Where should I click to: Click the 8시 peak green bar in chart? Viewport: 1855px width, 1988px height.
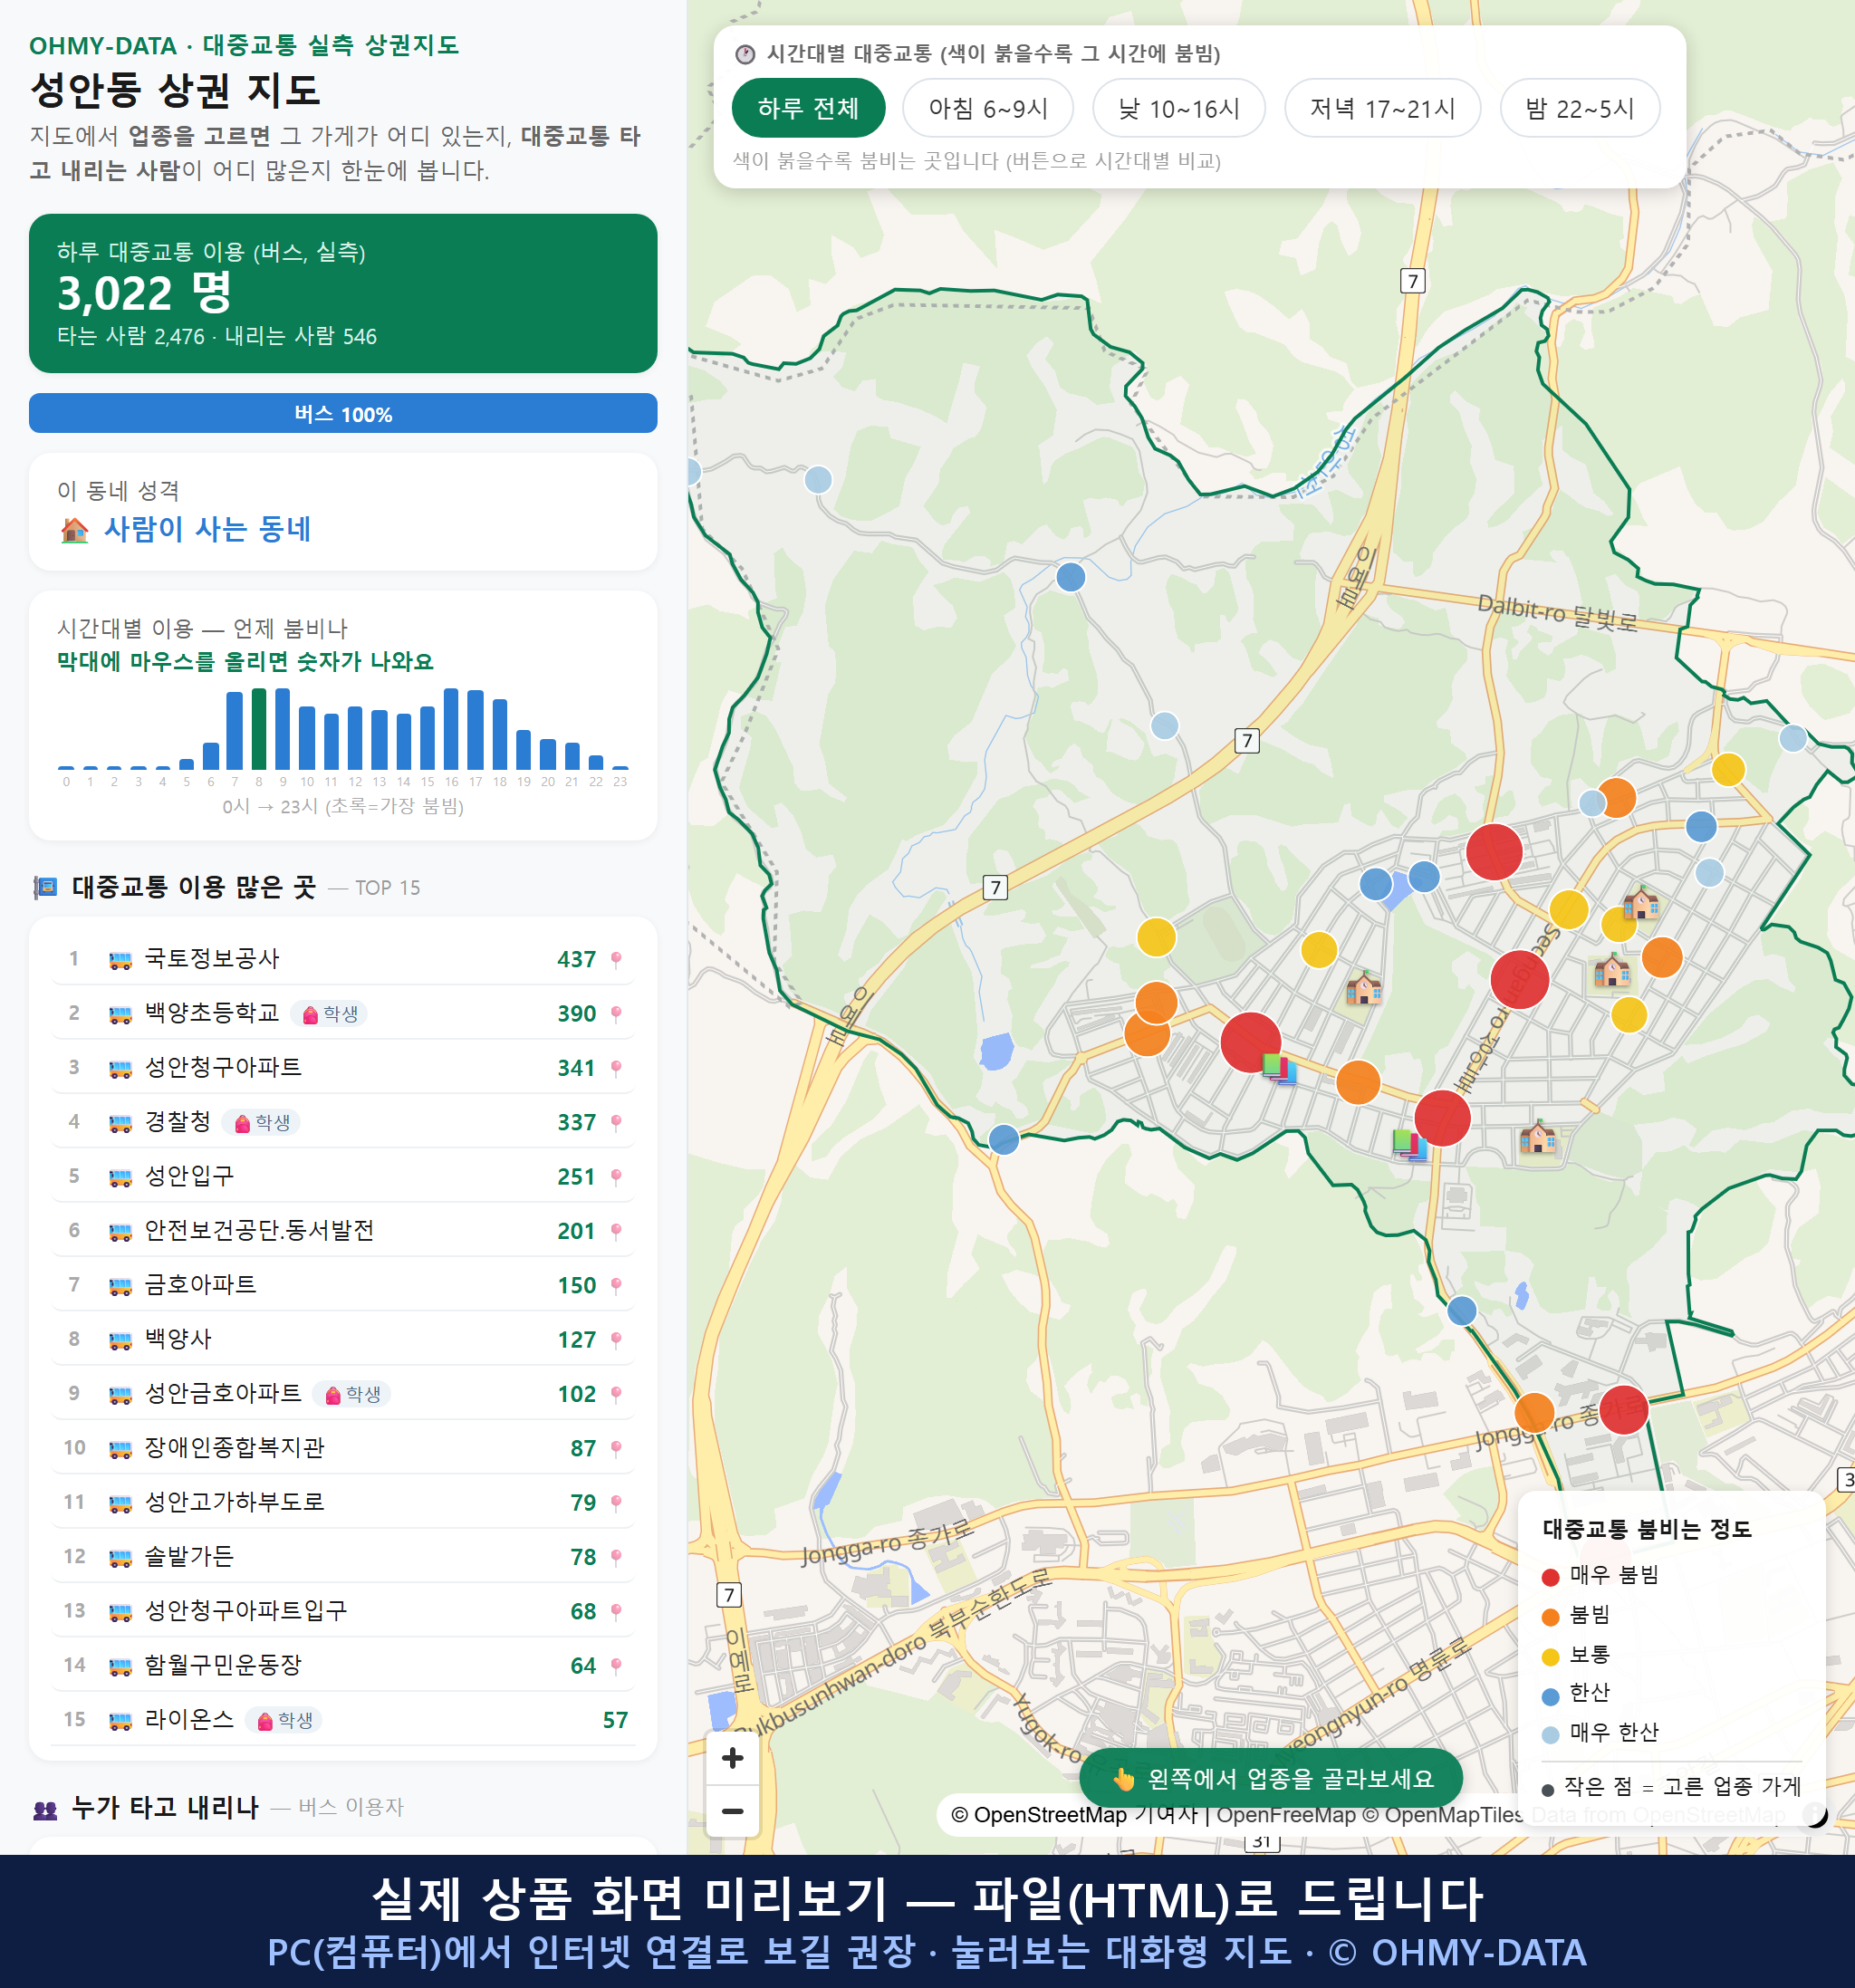259,728
